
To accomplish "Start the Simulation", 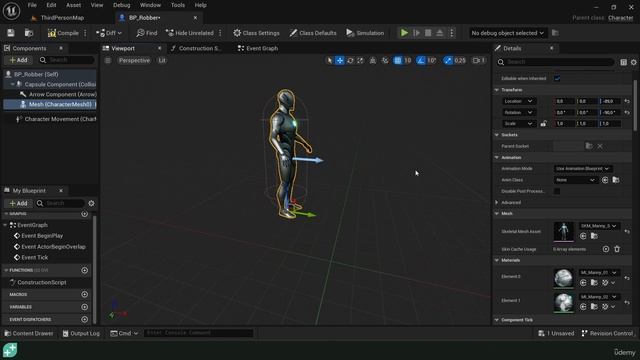I will click(x=365, y=33).
